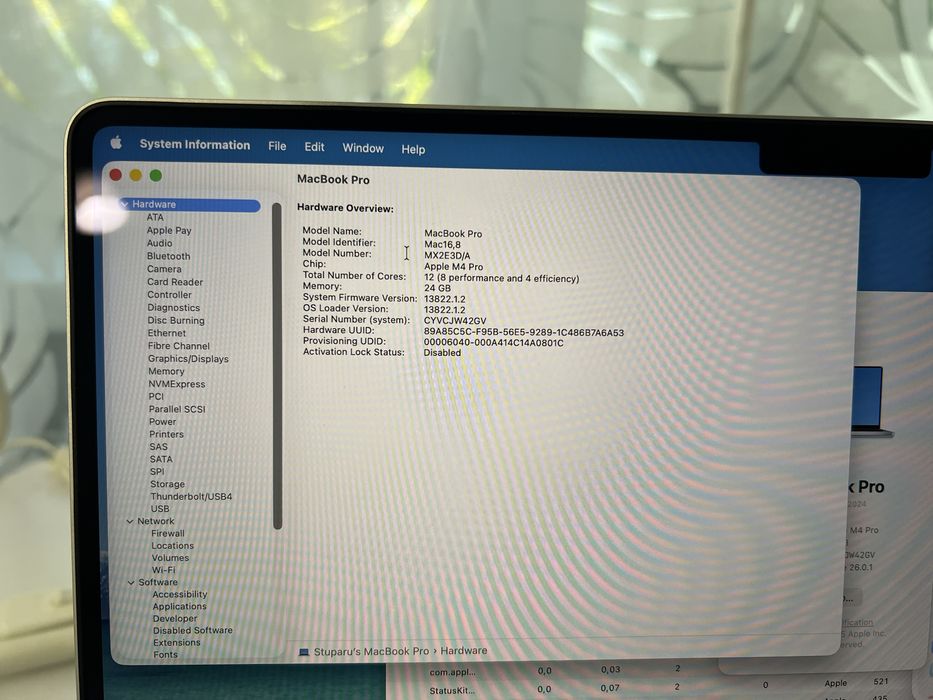Viewport: 933px width, 700px height.
Task: Select Memory in the sidebar
Action: coord(166,371)
